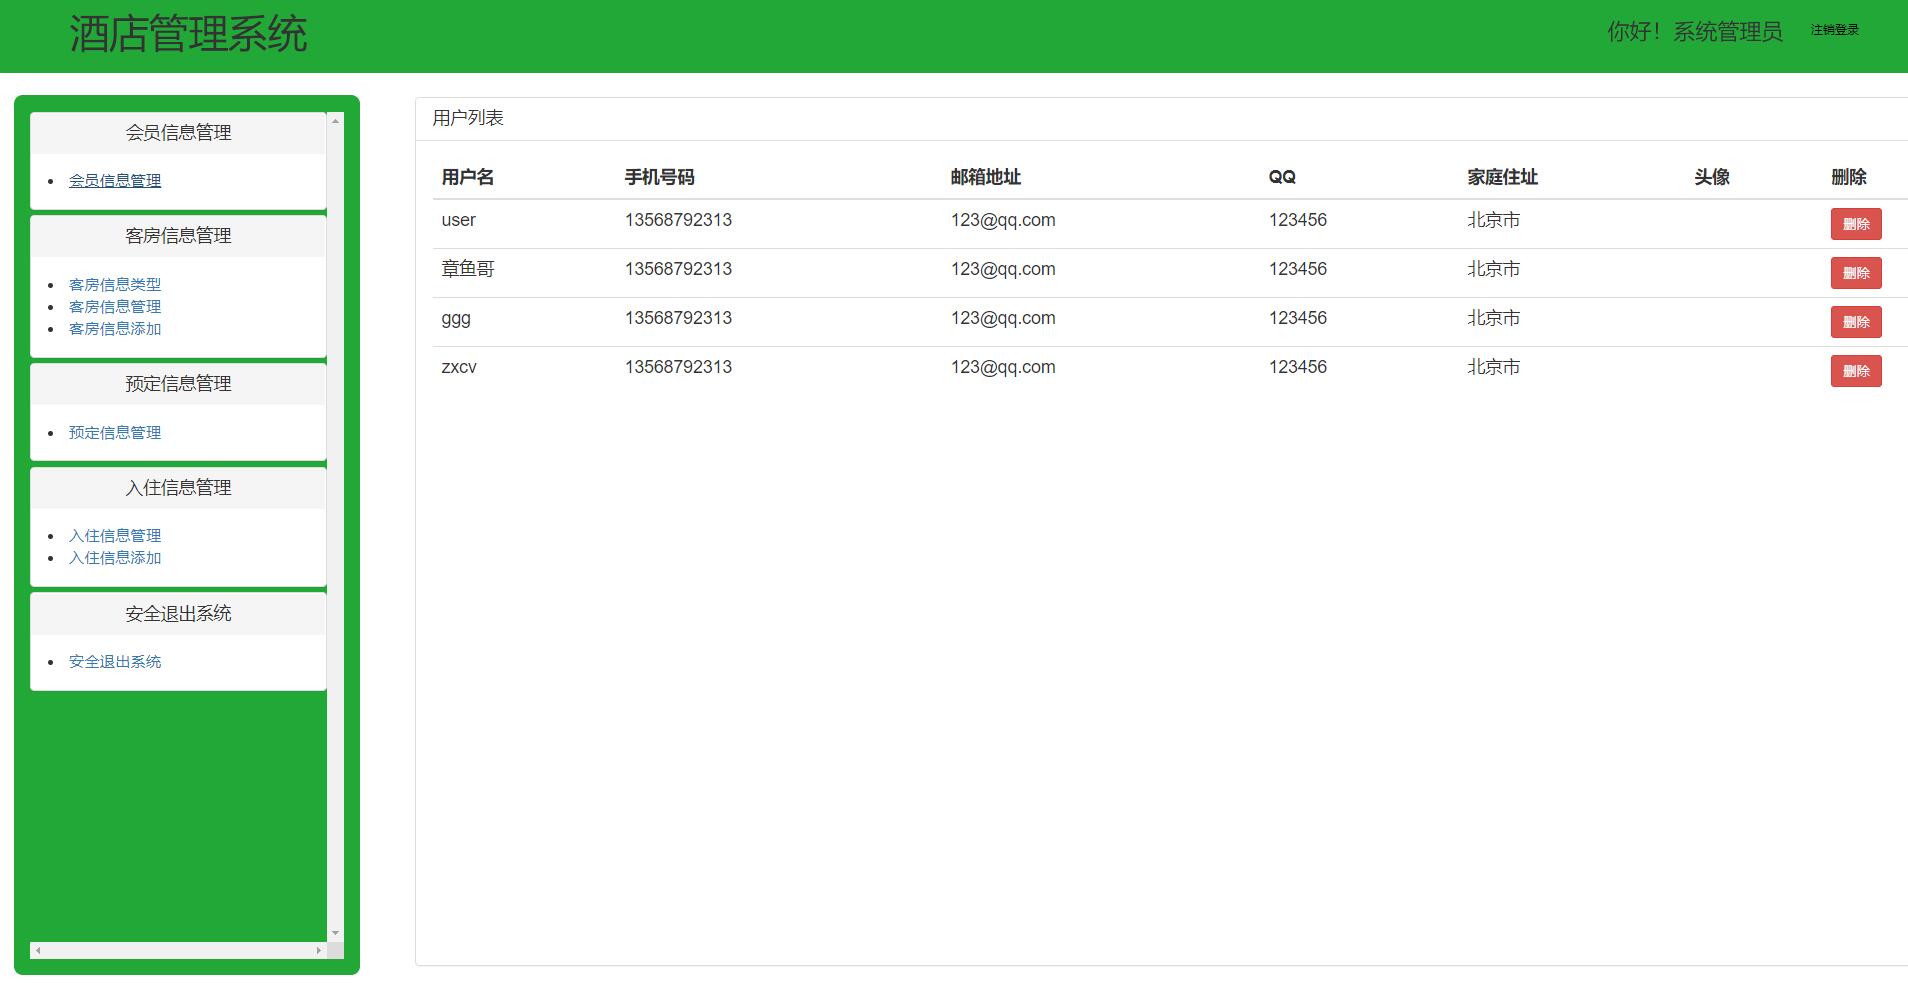
Task: Select the 预定信息管理 panel heading
Action: click(178, 384)
